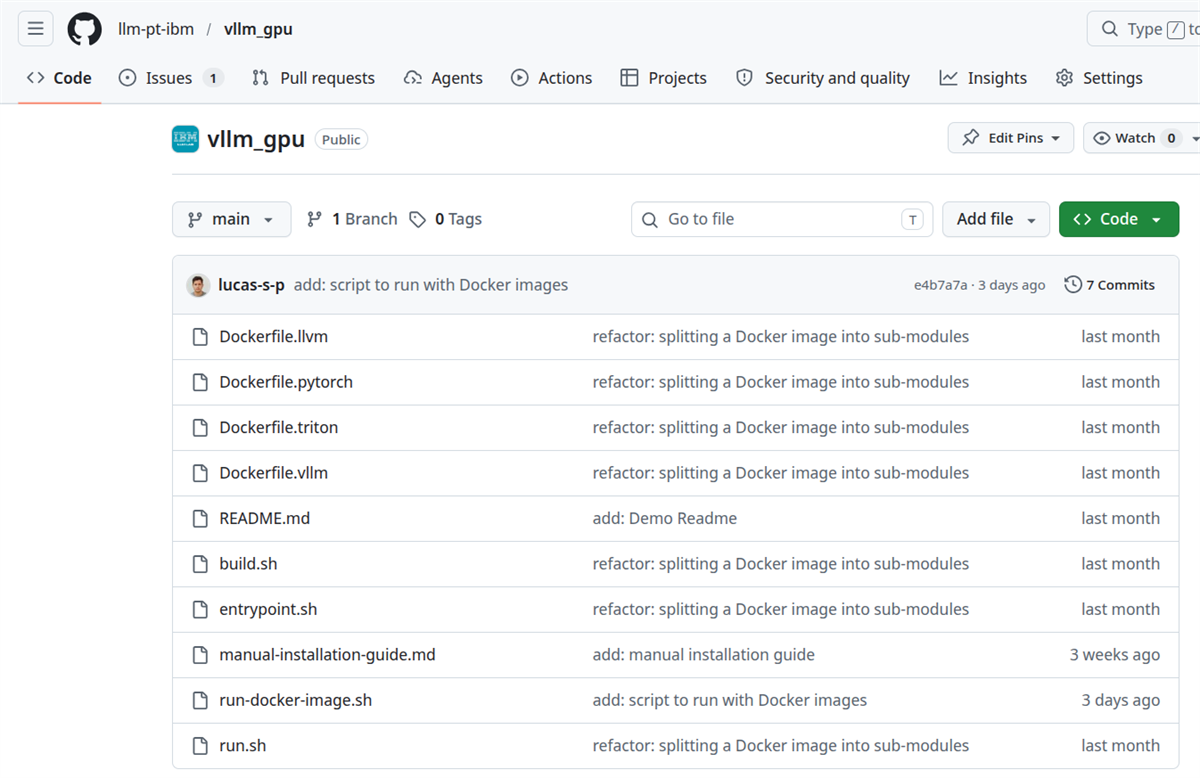Open the 'add: Demo Readme' commit message
The height and width of the screenshot is (778, 1200).
coord(665,519)
